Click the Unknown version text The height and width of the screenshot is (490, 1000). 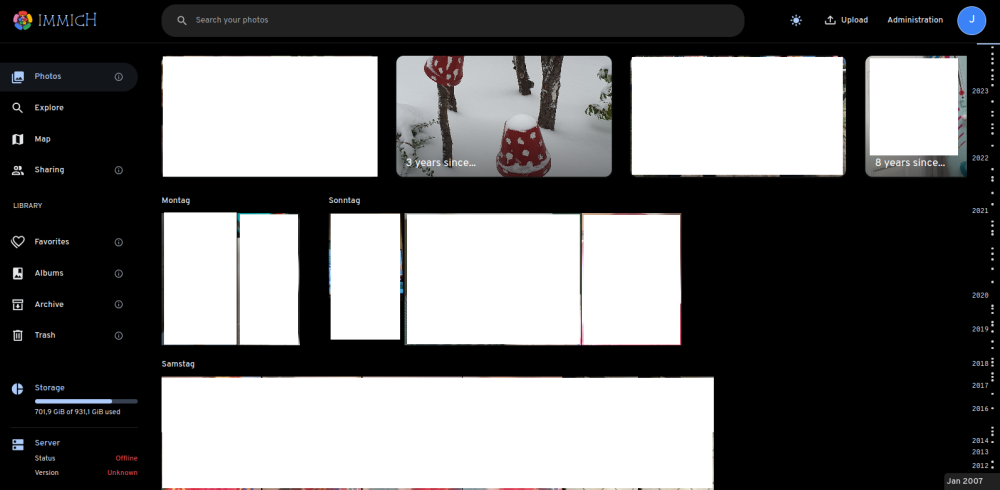click(122, 473)
